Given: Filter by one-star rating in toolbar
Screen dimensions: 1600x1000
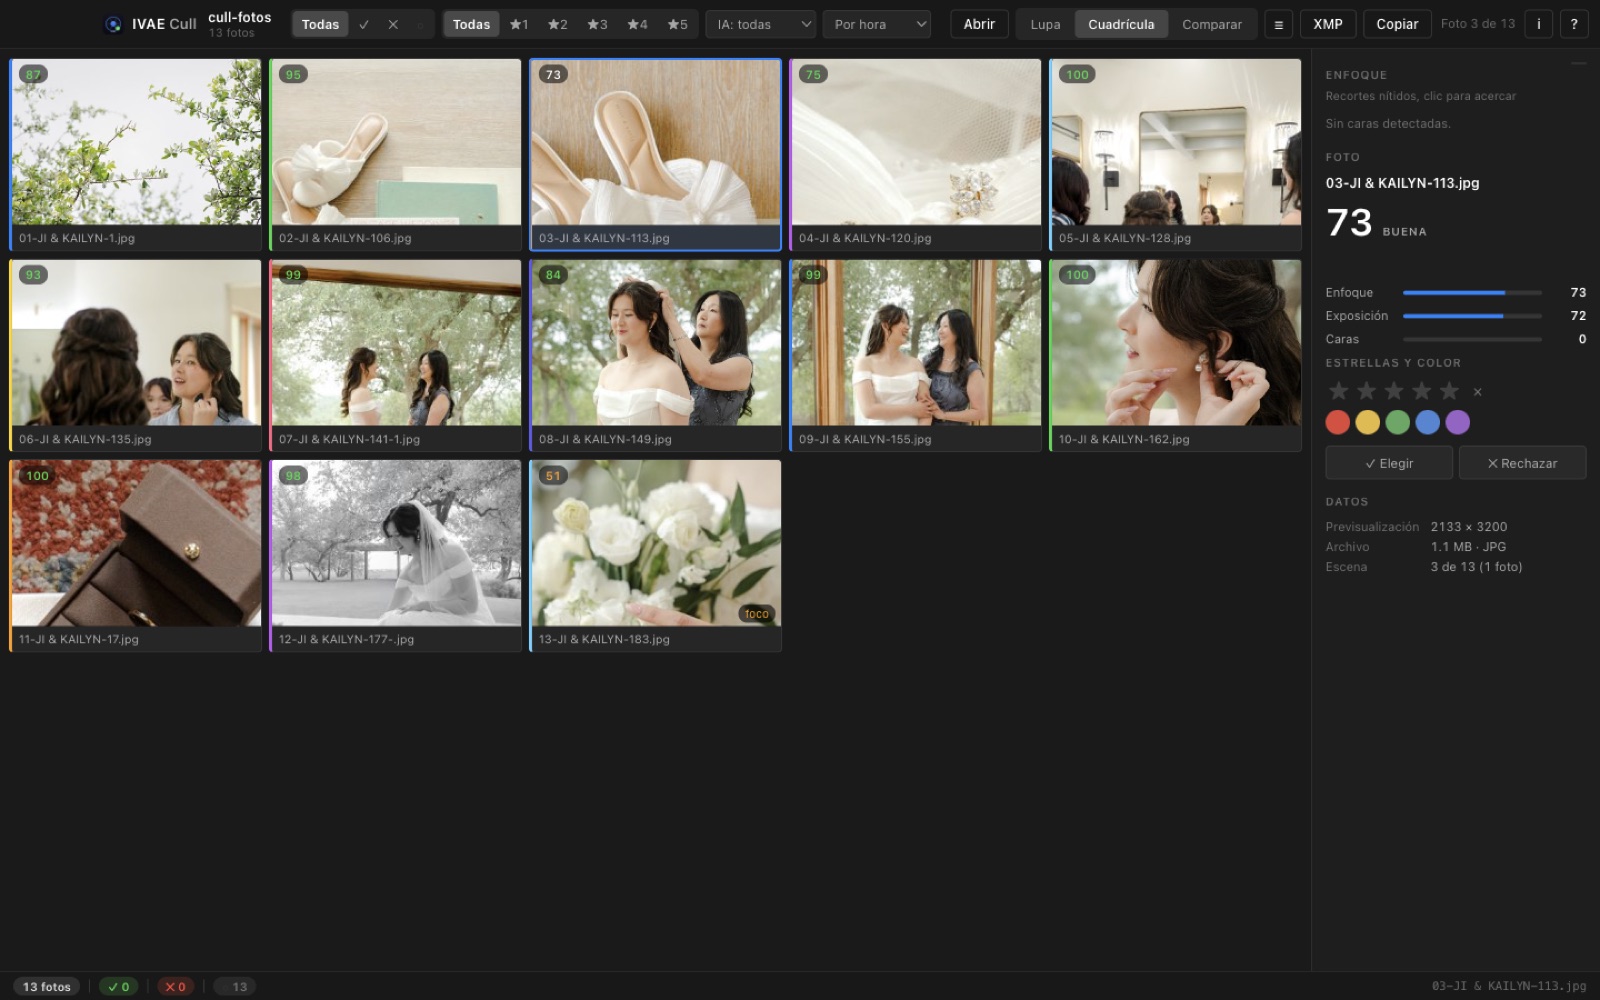Looking at the screenshot, I should coord(519,24).
